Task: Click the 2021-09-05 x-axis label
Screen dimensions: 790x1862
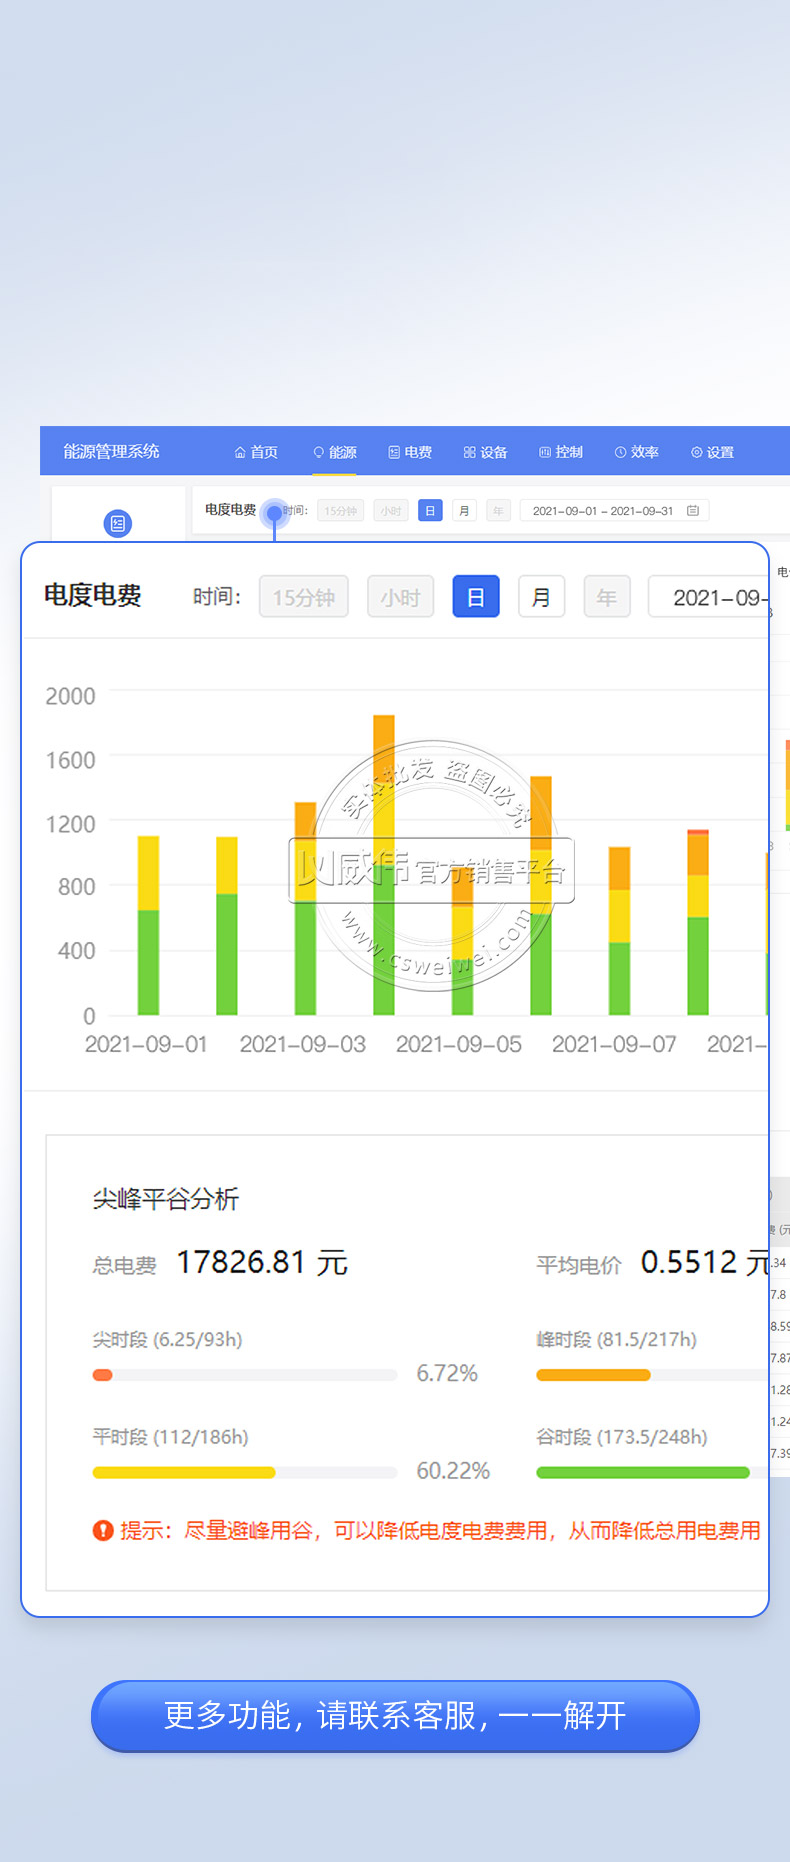Action: (x=459, y=1044)
